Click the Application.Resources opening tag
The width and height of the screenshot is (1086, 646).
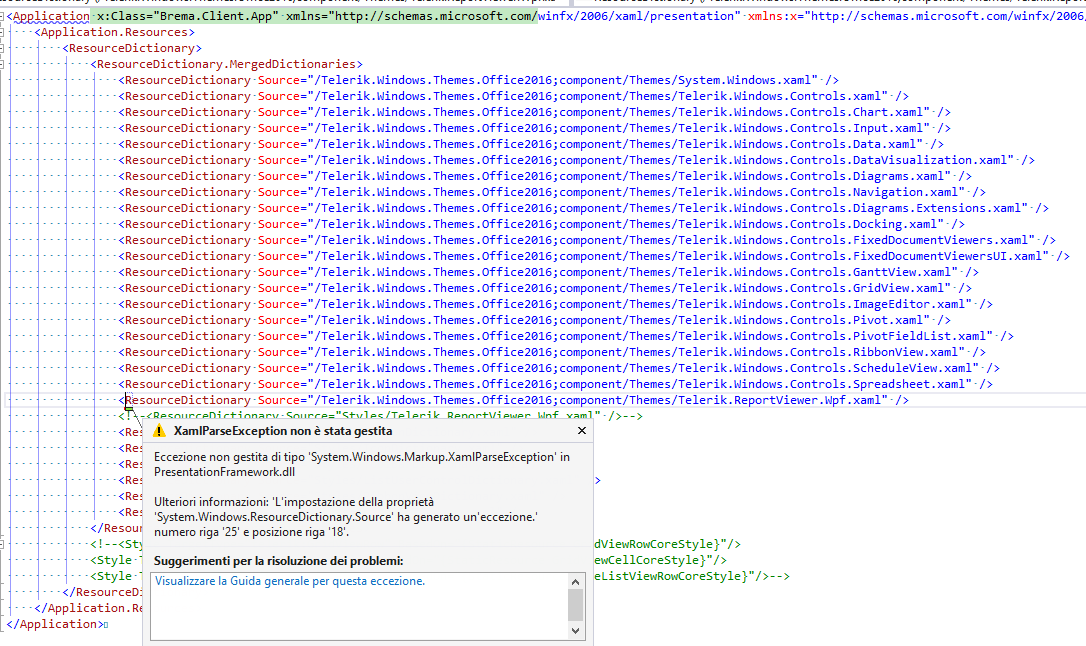[x=114, y=32]
